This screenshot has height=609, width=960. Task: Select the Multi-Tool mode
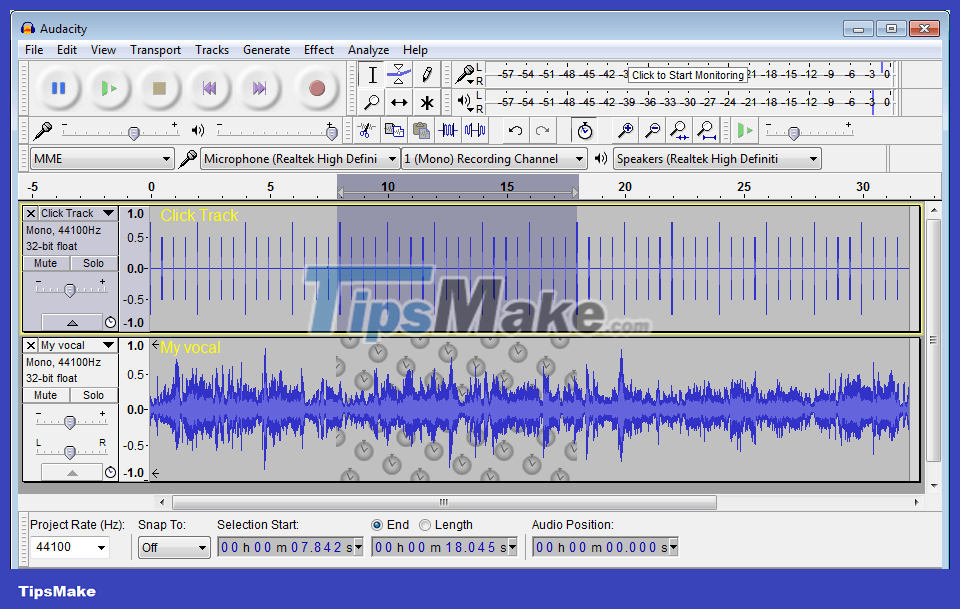[x=426, y=102]
